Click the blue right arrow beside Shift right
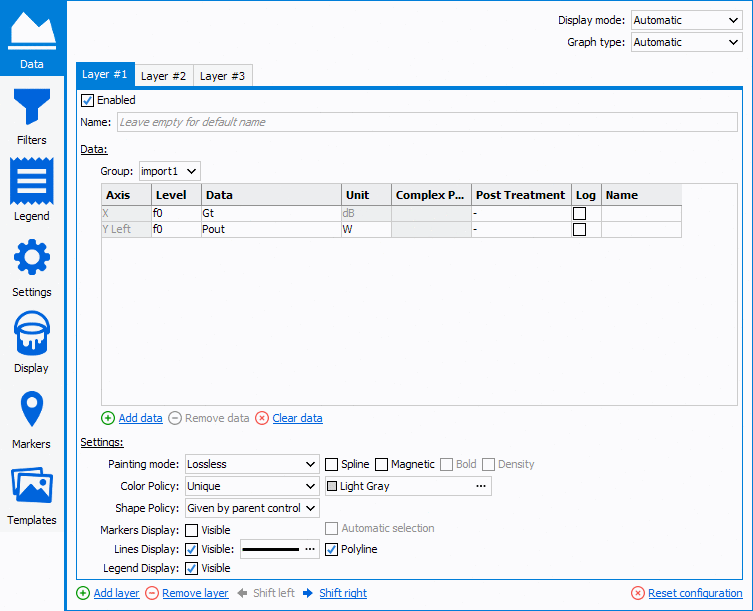Viewport: 753px width, 611px height. (308, 593)
